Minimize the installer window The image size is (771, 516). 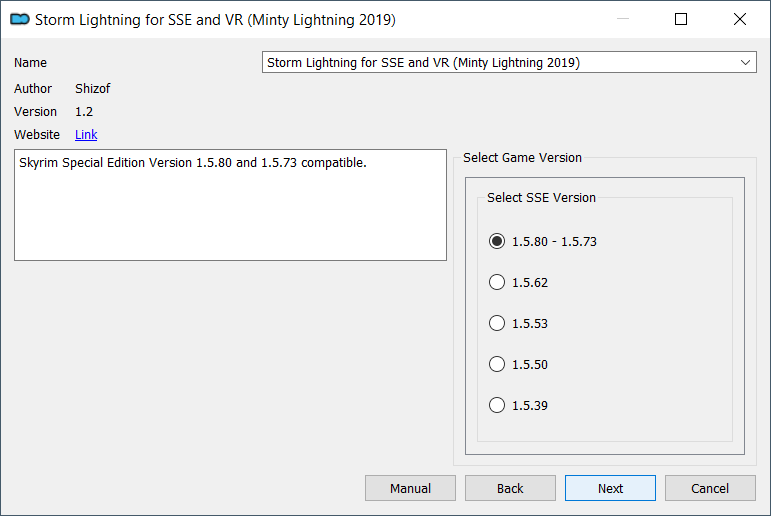tap(623, 19)
